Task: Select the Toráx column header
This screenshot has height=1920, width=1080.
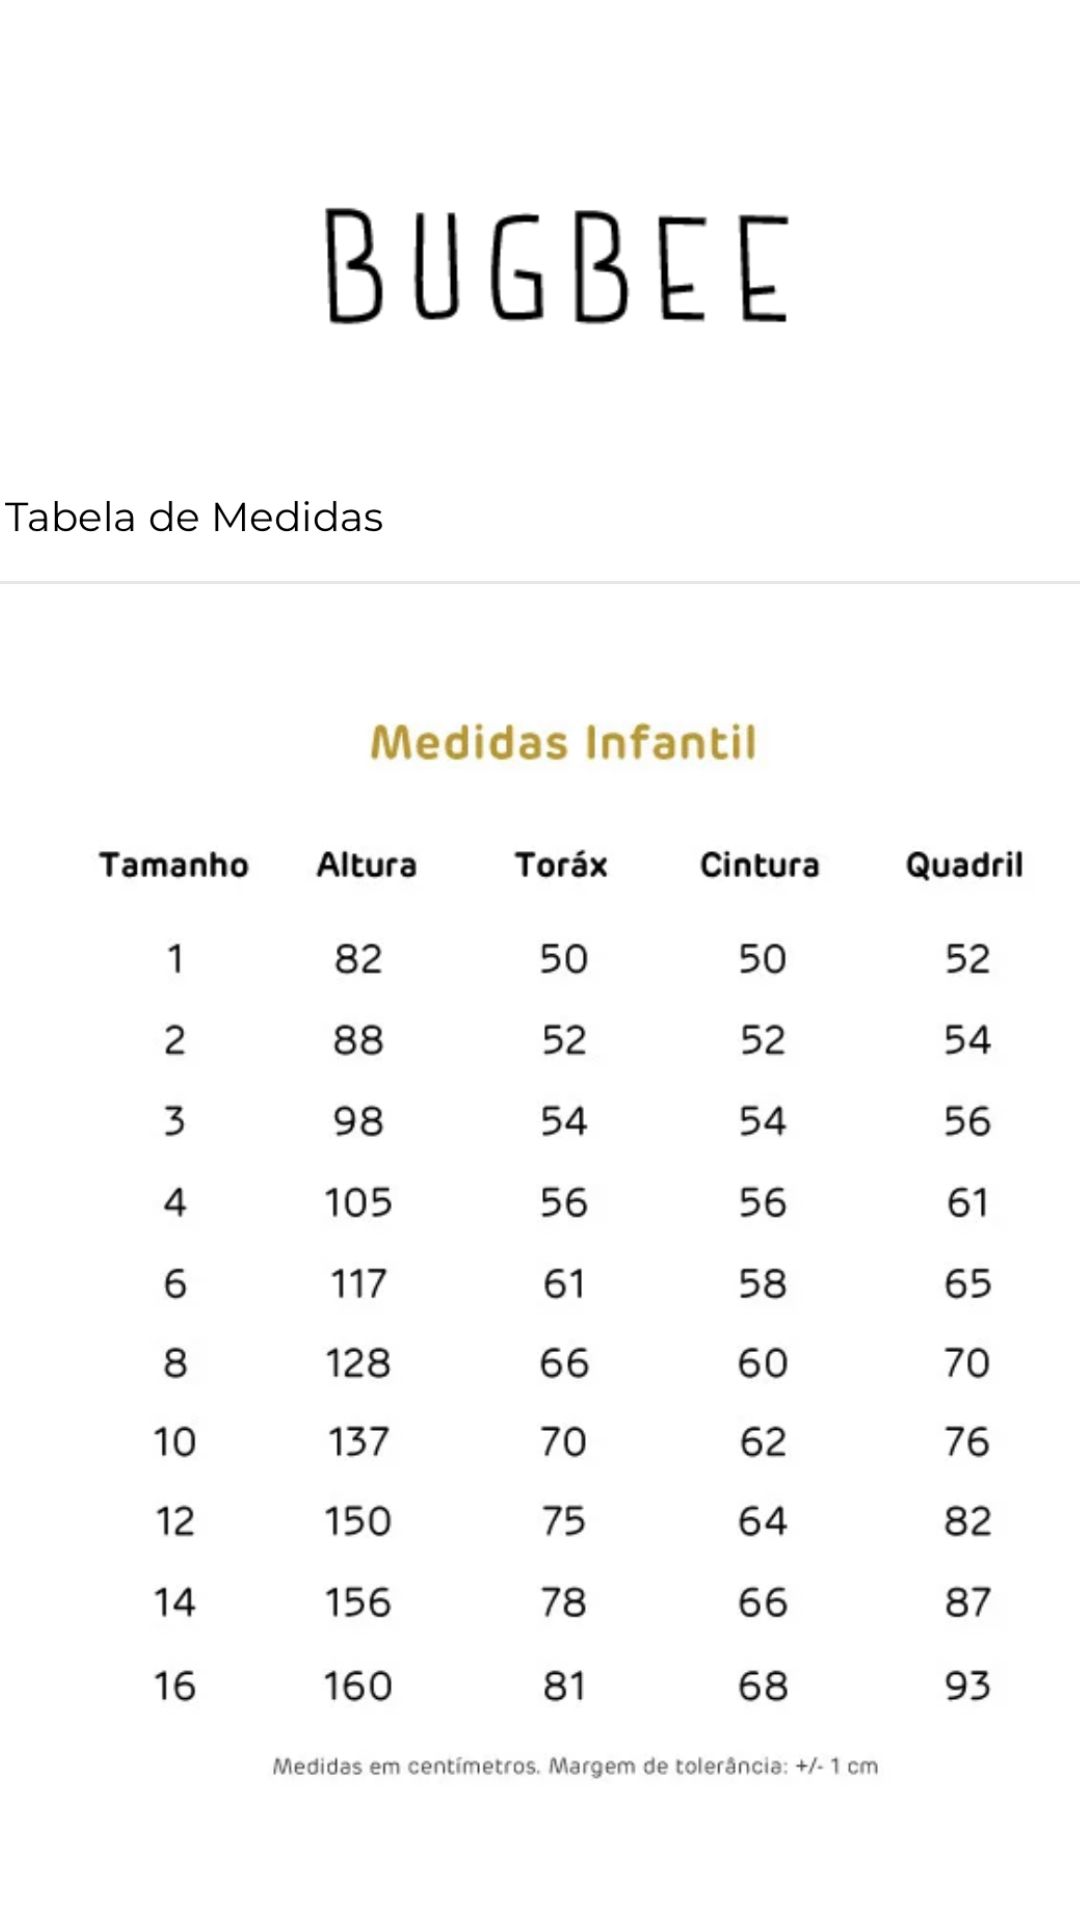Action: point(561,865)
